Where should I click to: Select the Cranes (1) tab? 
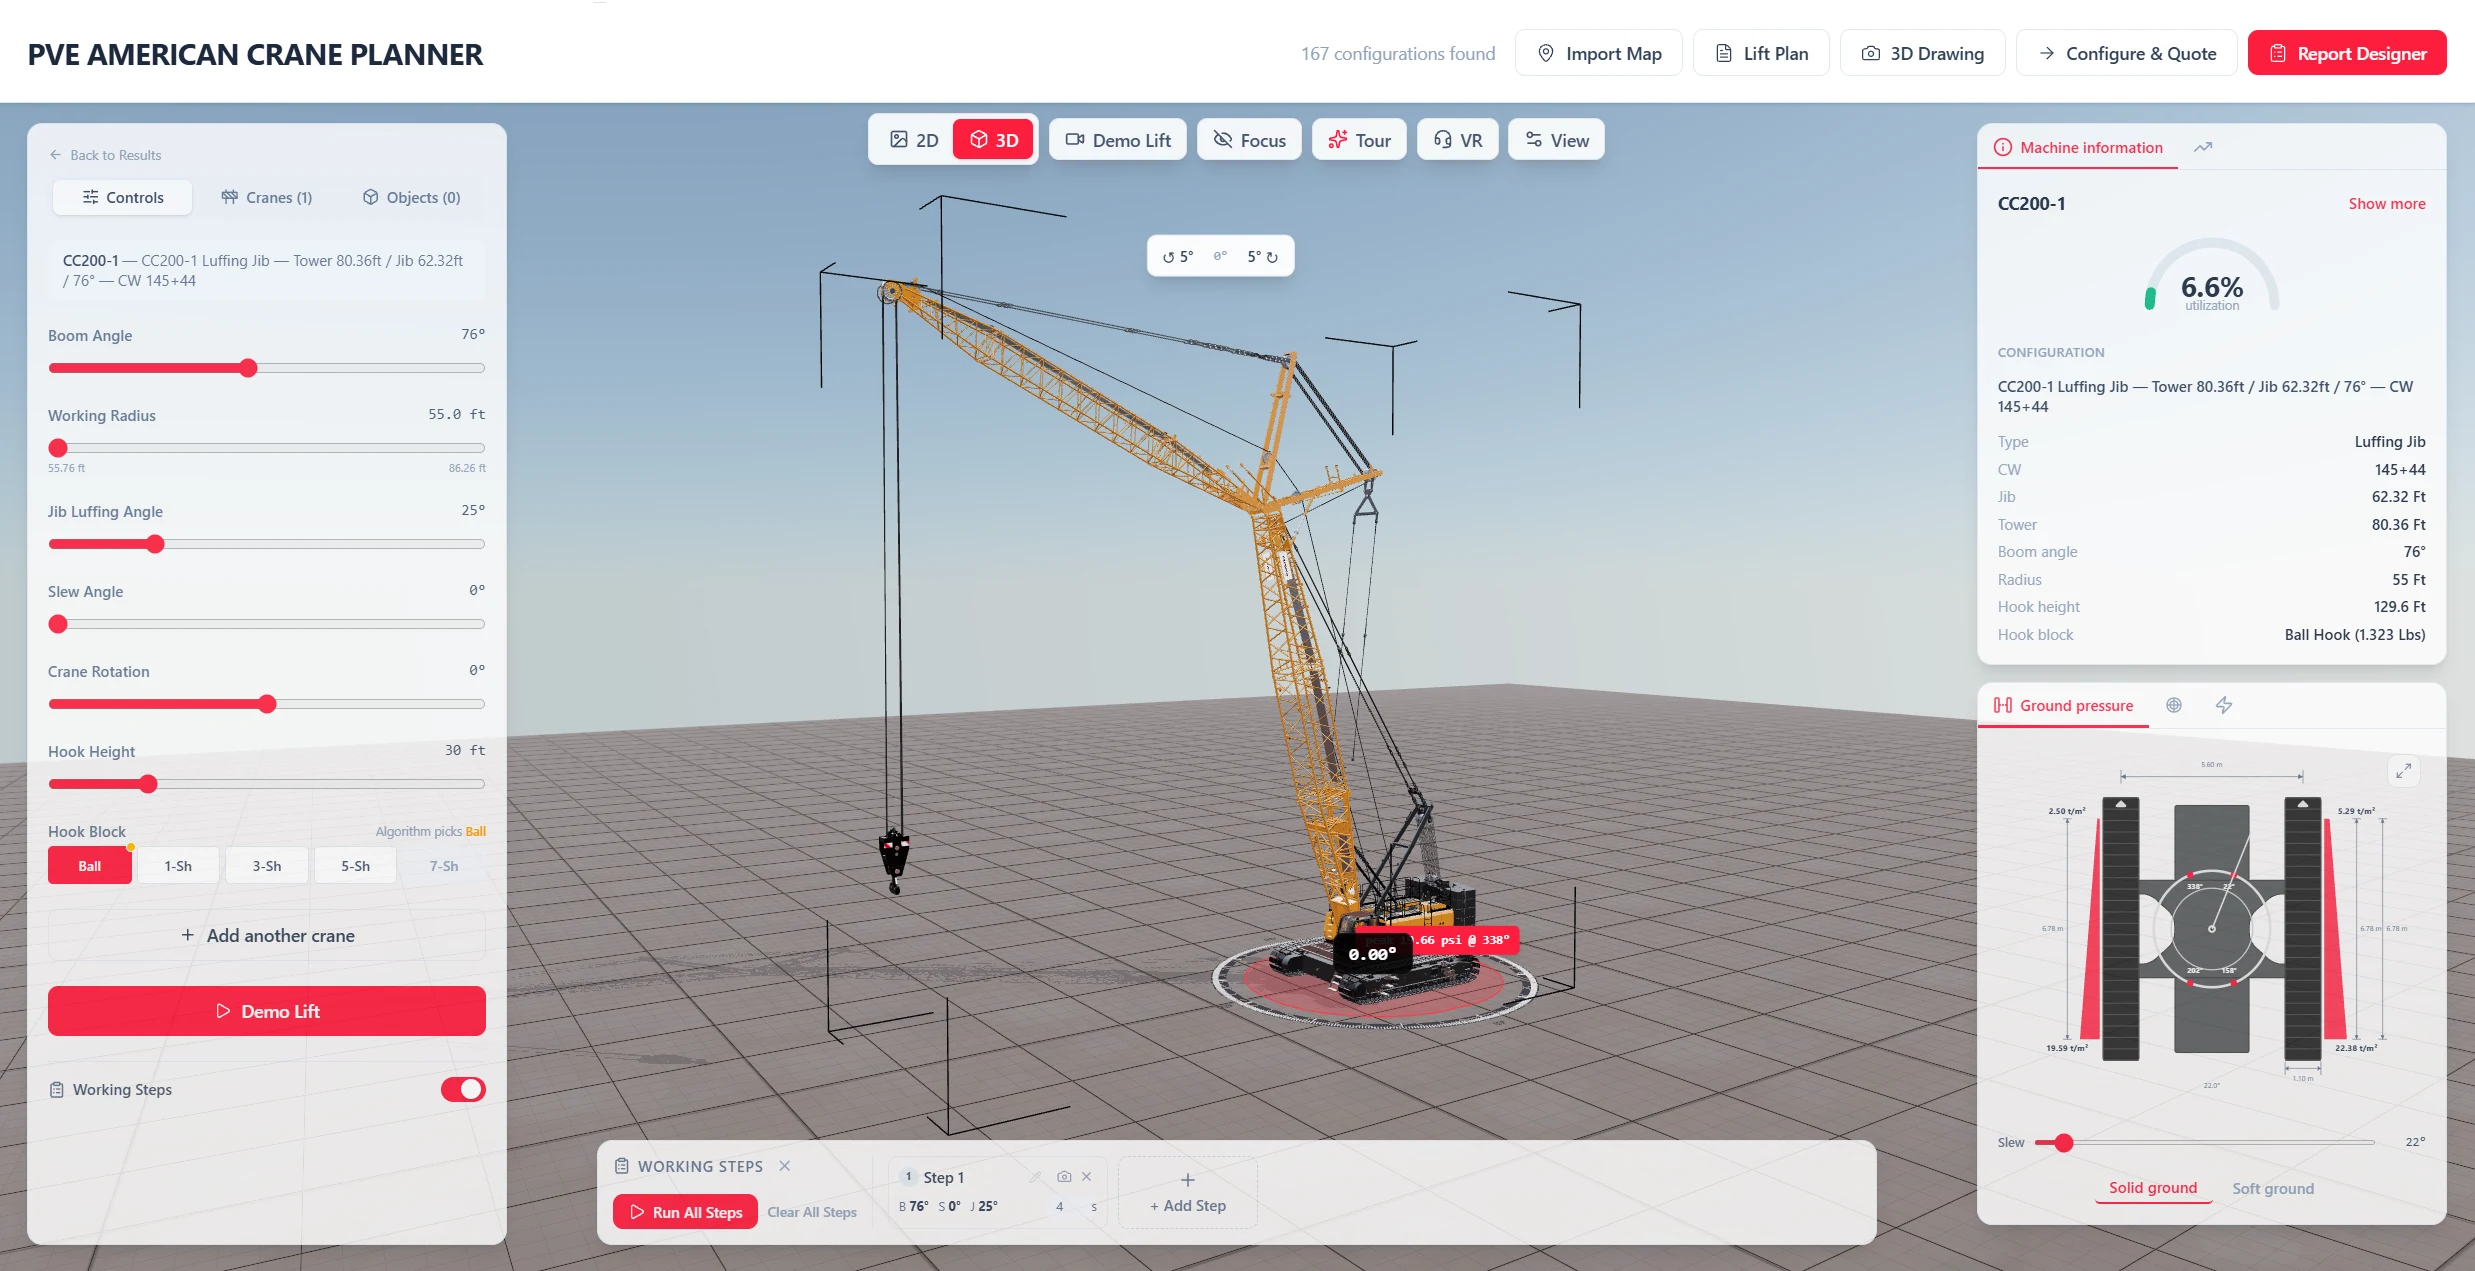(266, 197)
